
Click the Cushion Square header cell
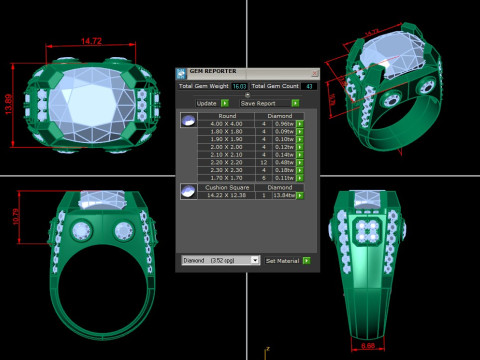pyautogui.click(x=227, y=187)
